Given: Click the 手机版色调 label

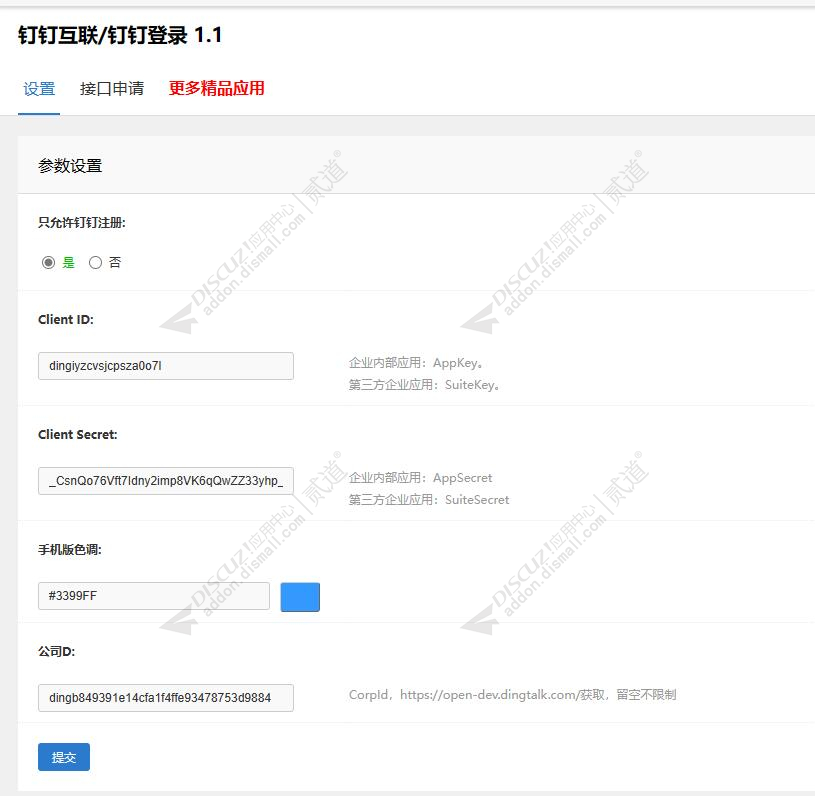Looking at the screenshot, I should click(x=70, y=550).
